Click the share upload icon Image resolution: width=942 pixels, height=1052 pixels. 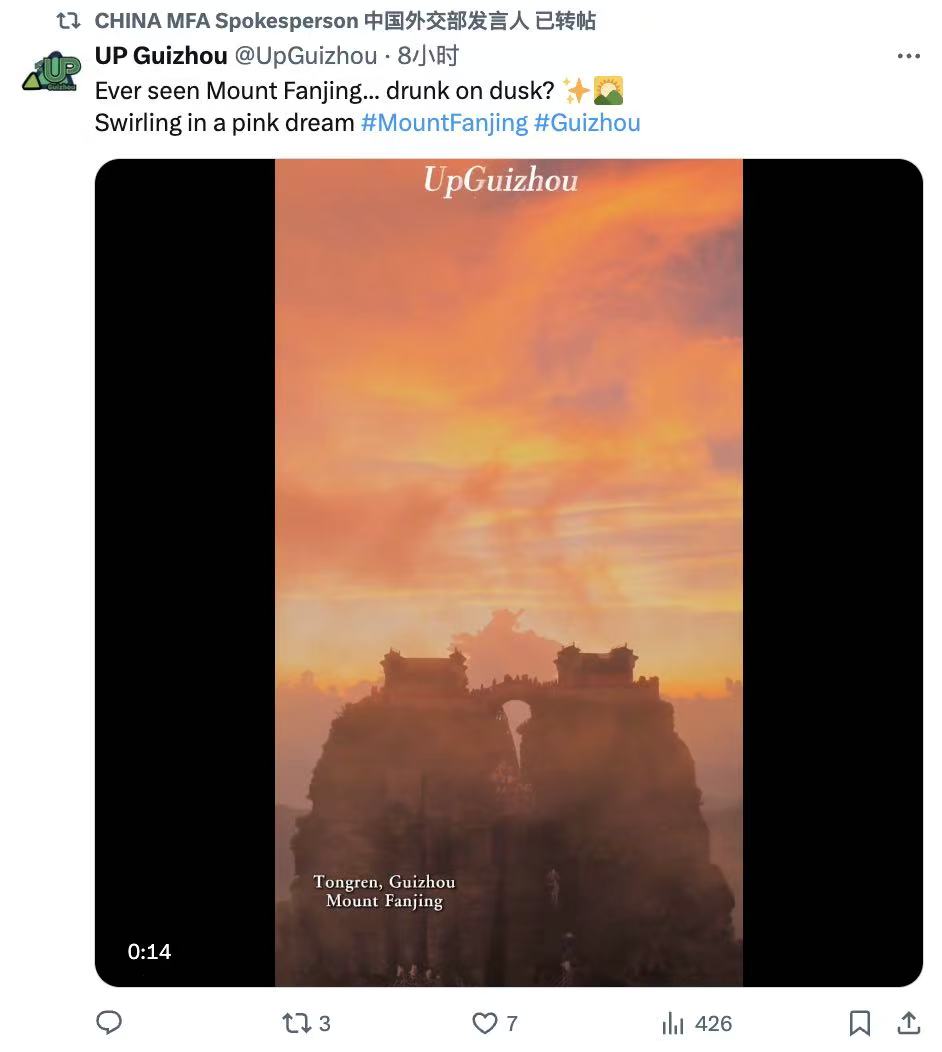[908, 1022]
